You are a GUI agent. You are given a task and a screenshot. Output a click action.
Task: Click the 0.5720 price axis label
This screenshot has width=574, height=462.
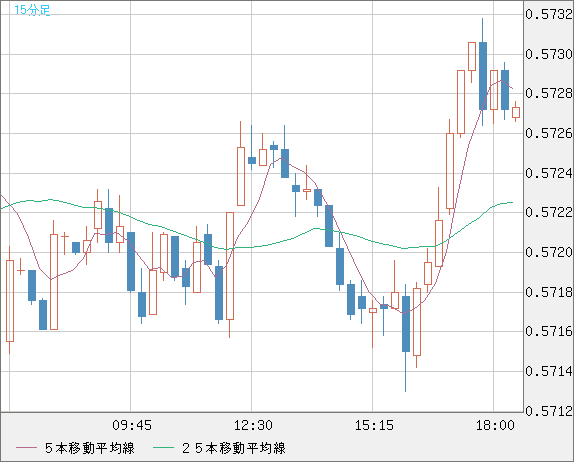coord(549,252)
